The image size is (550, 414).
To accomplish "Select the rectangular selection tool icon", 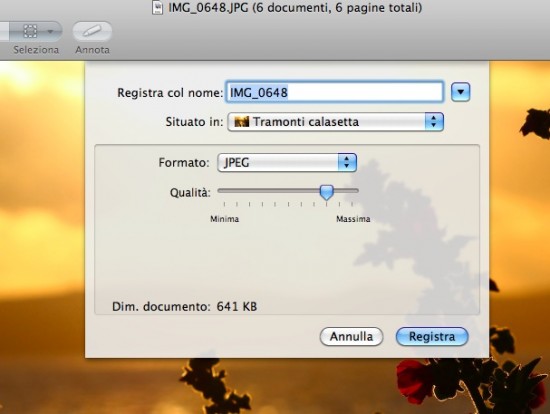I will 30,31.
